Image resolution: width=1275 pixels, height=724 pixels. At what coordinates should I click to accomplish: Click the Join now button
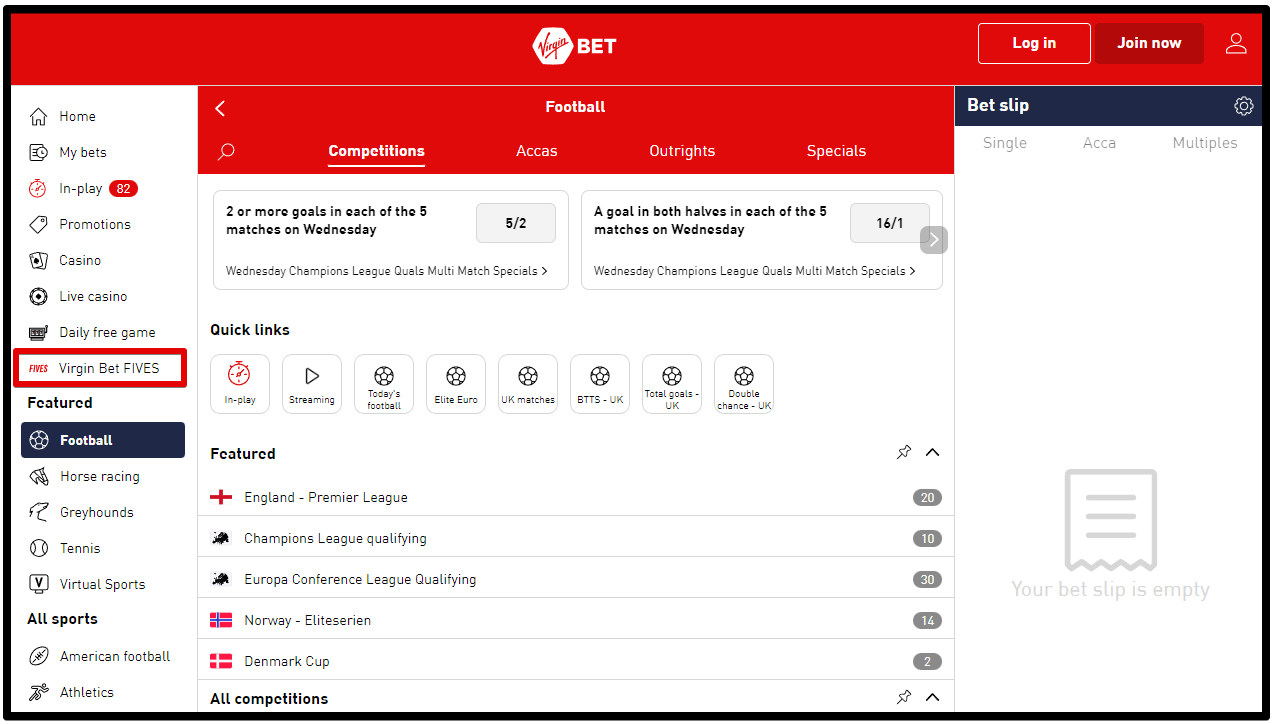[1149, 43]
